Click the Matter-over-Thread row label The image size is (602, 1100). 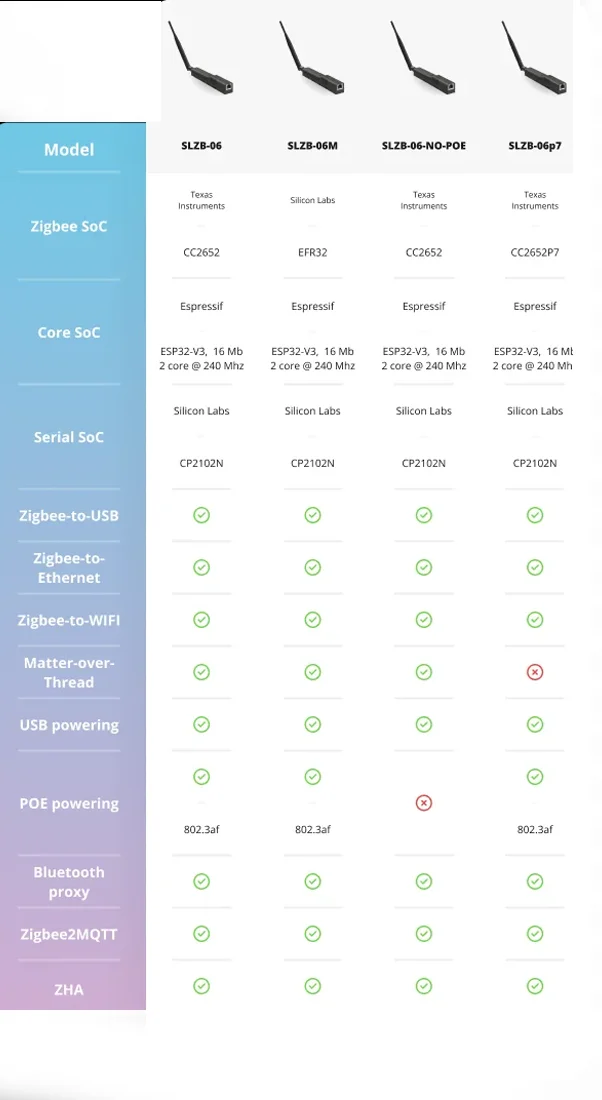tap(69, 672)
